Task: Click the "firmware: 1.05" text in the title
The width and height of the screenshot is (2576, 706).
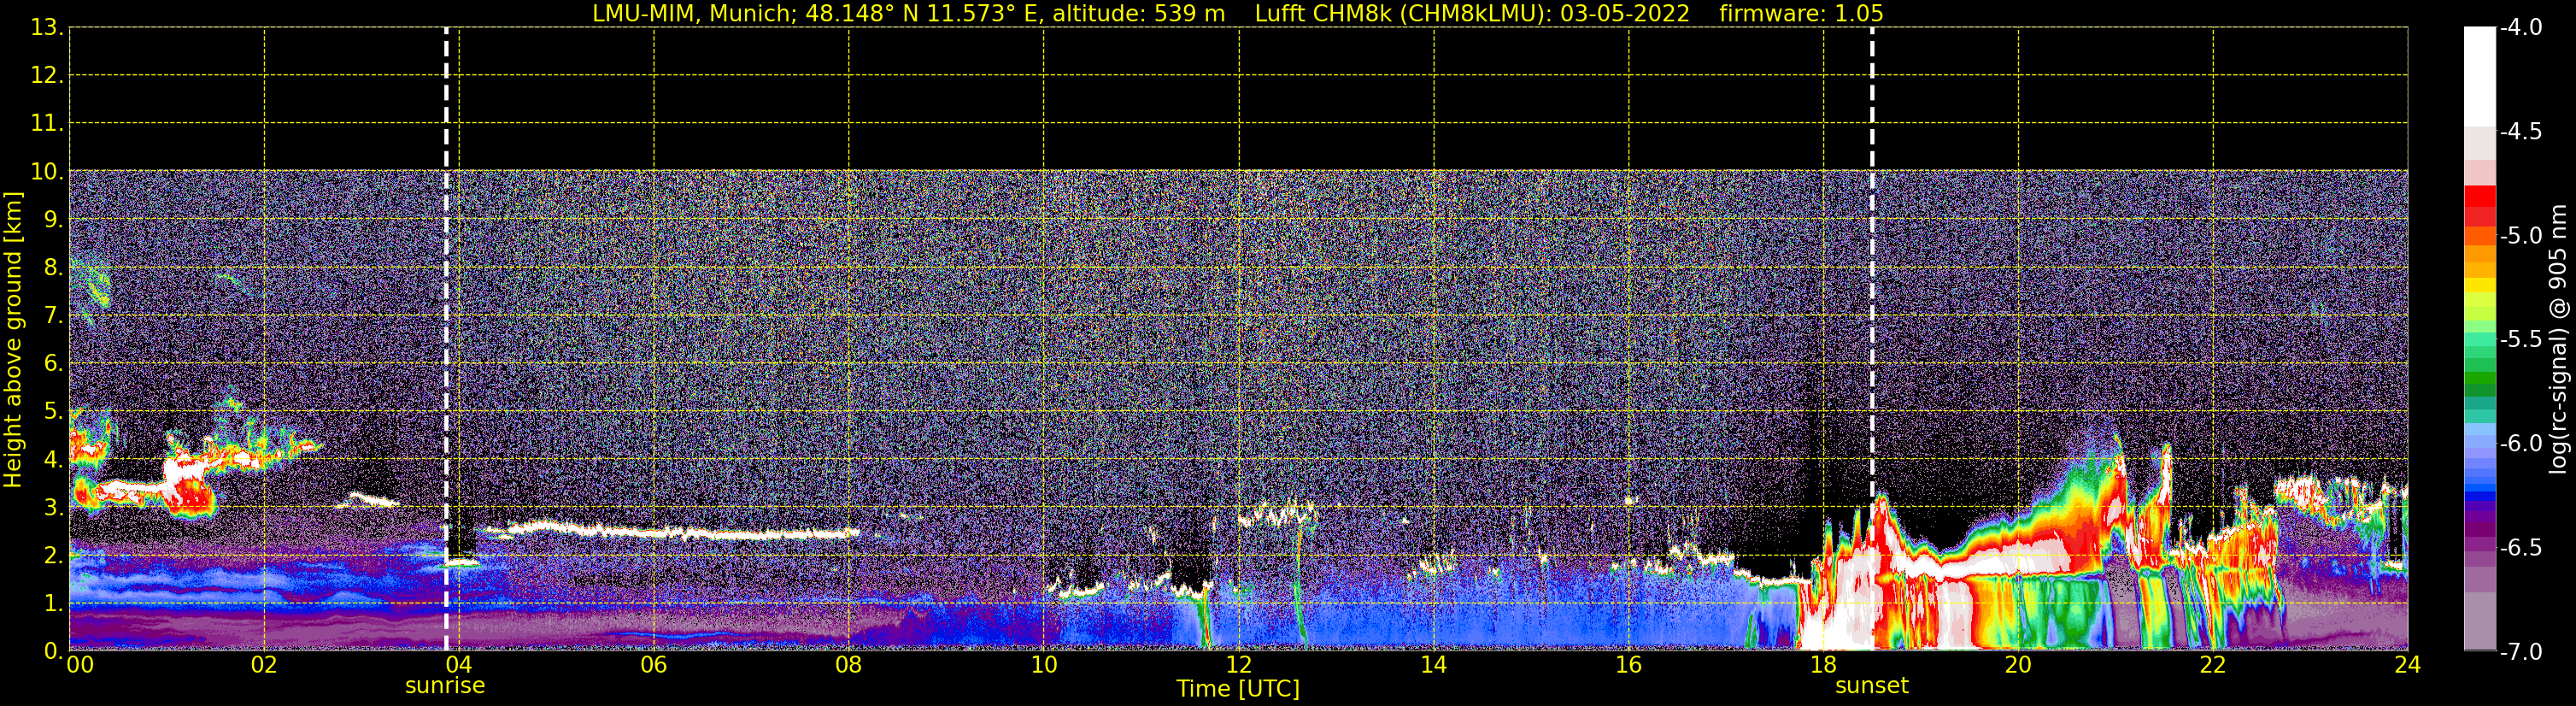Action: [1801, 14]
